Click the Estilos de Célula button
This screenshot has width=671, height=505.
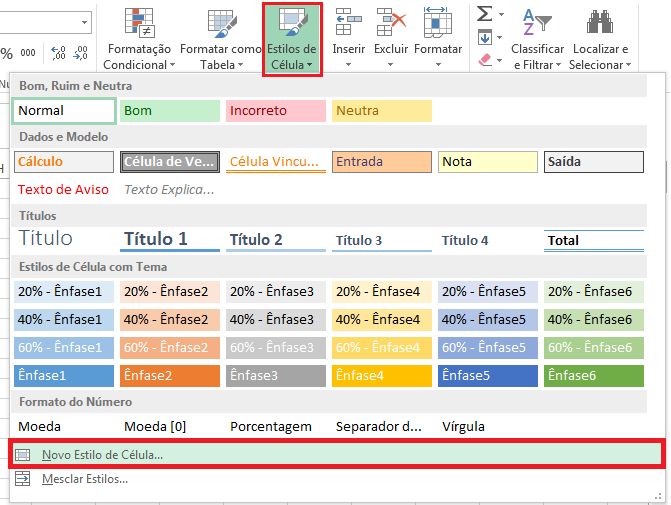(292, 39)
